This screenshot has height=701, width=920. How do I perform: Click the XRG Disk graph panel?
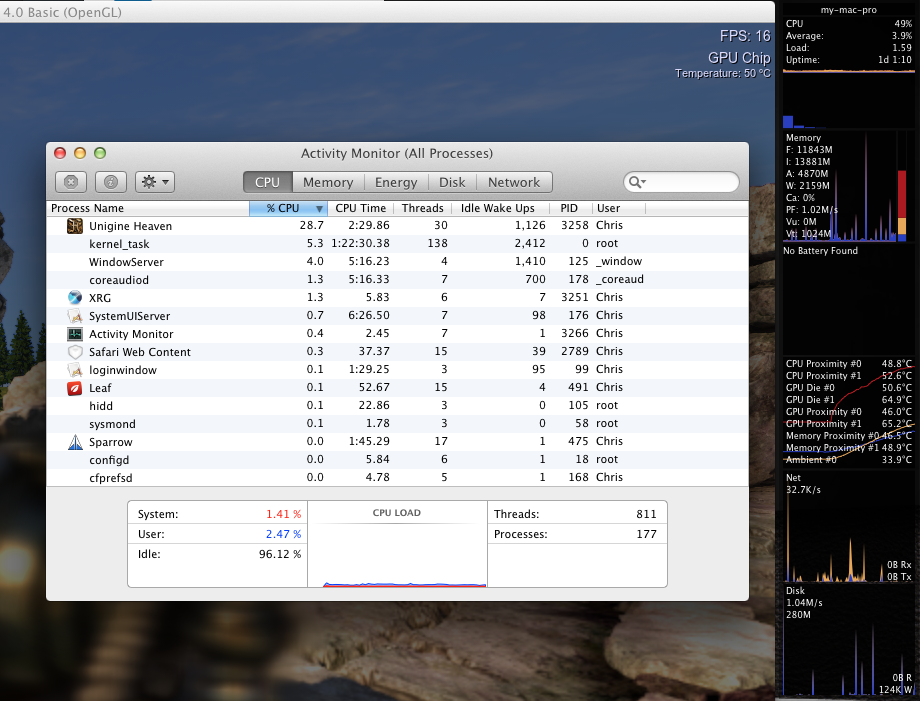coord(848,640)
